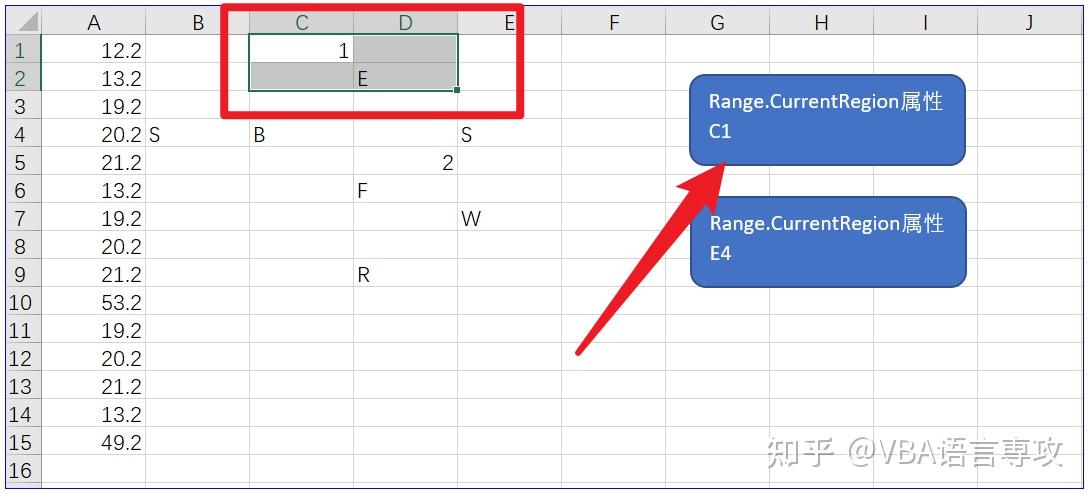Click cell E7 containing W

pyautogui.click(x=509, y=218)
